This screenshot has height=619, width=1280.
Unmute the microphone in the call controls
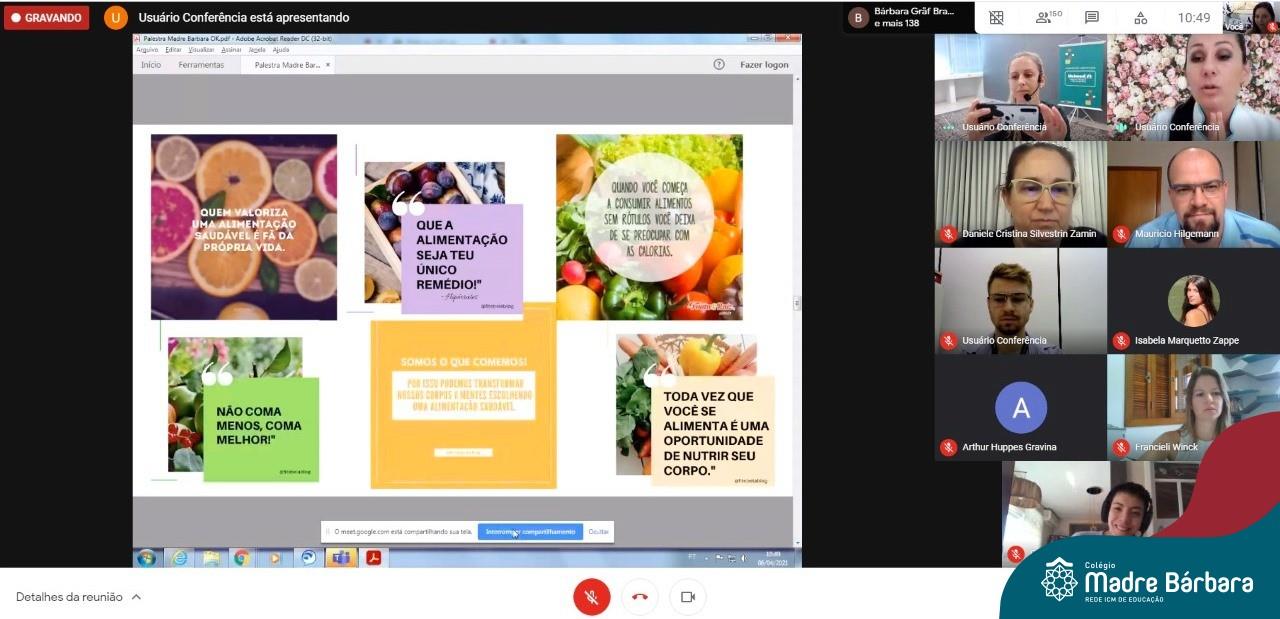coord(591,597)
